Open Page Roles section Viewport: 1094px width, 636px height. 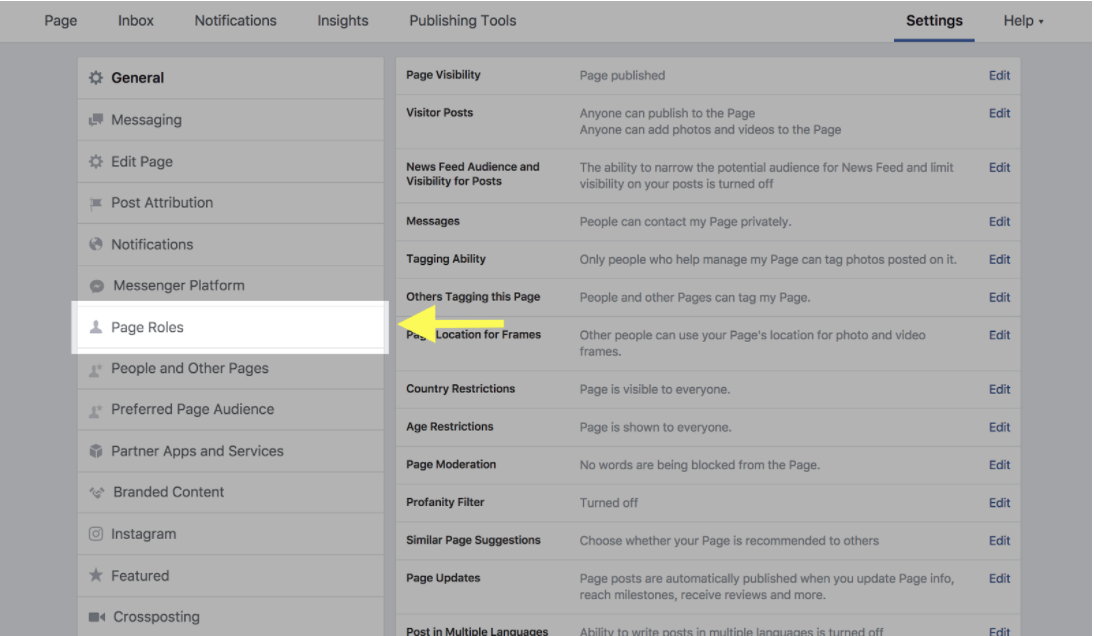(231, 327)
